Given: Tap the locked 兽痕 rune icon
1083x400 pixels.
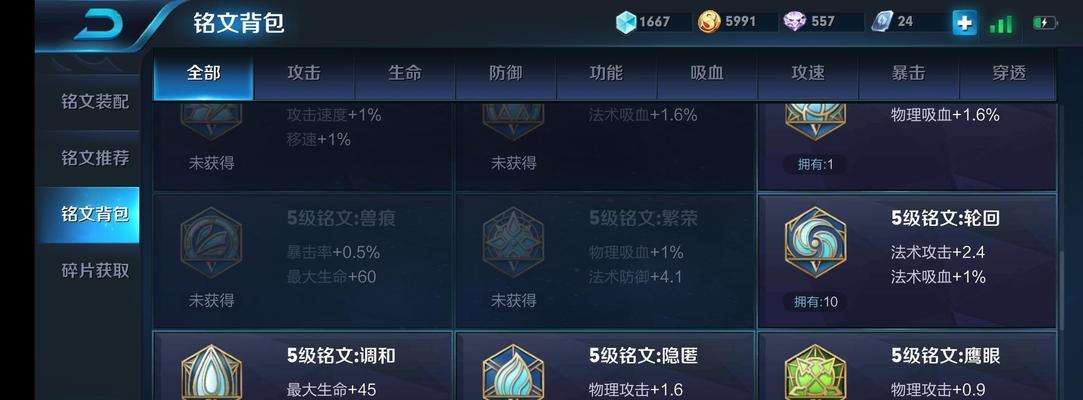Looking at the screenshot, I should [211, 242].
